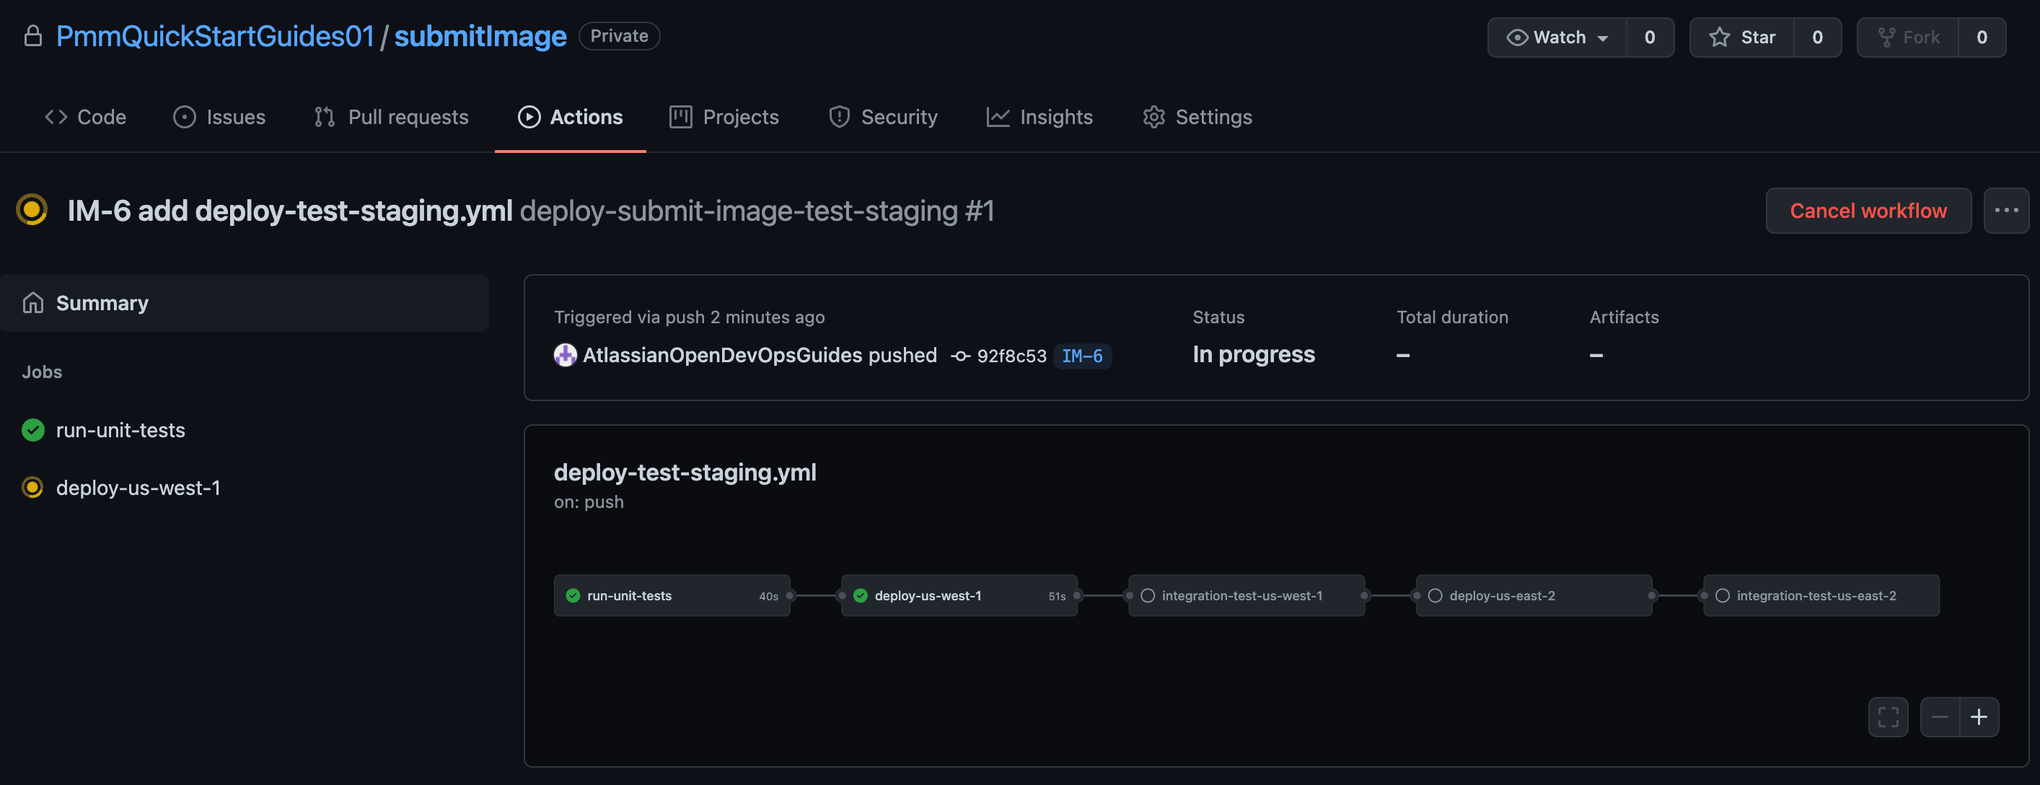Click the fullscreen icon in workflow graph
Viewport: 2040px width, 785px height.
pos(1888,717)
